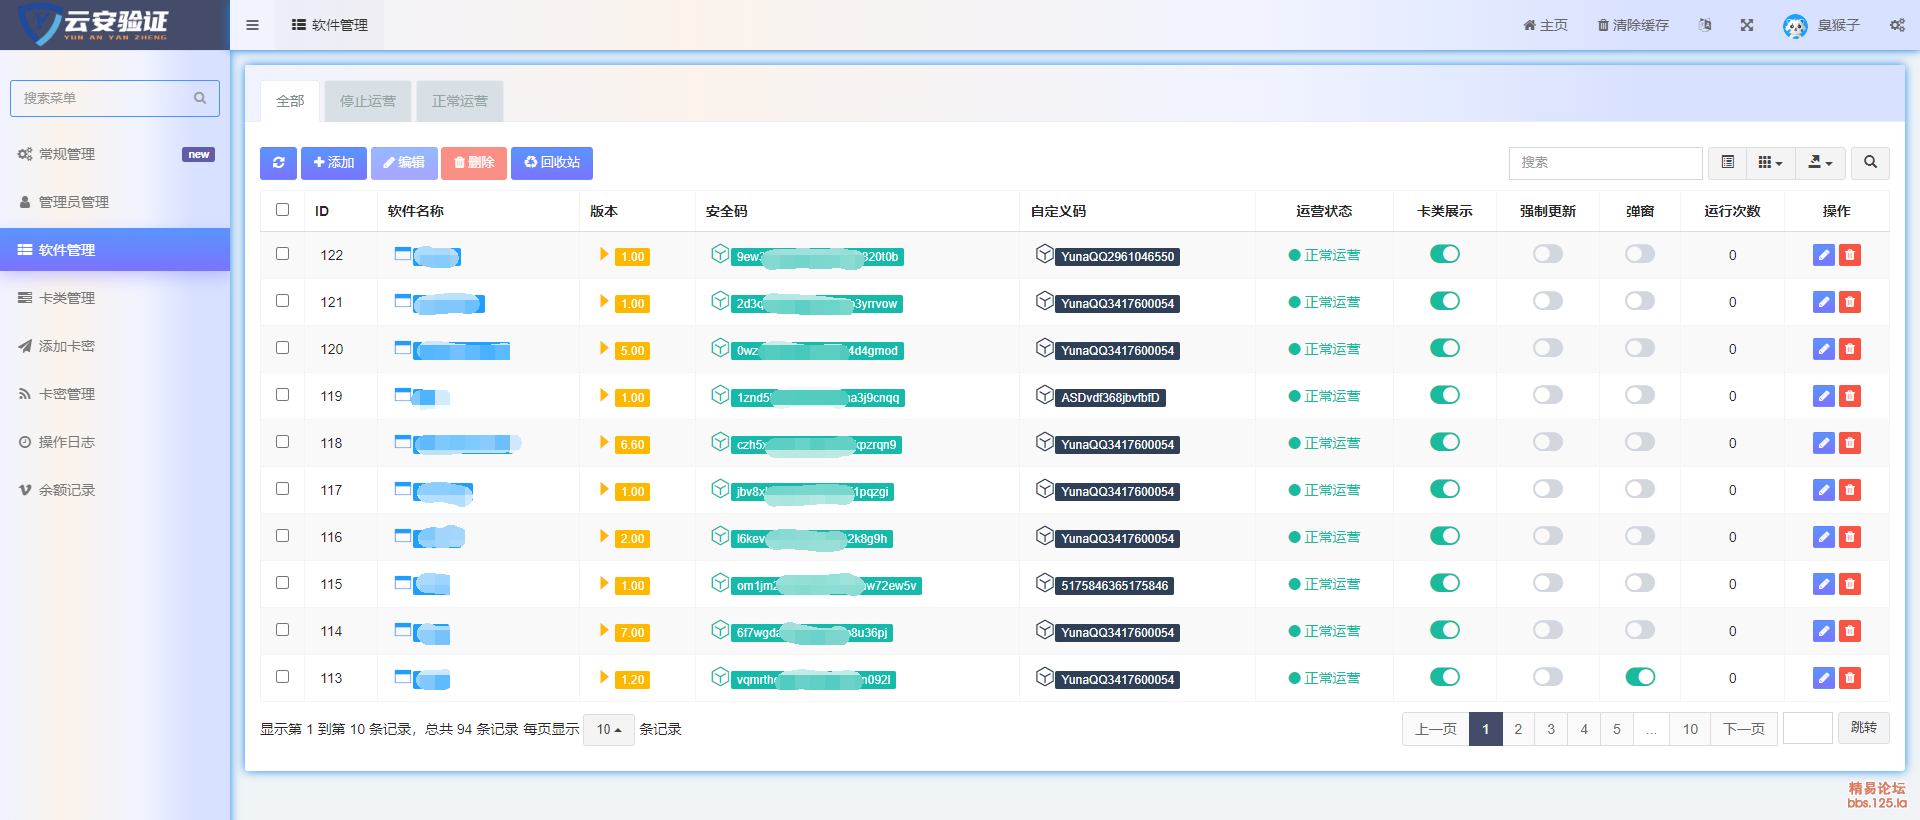
Task: Toggle the table card view icon
Action: 1727,162
